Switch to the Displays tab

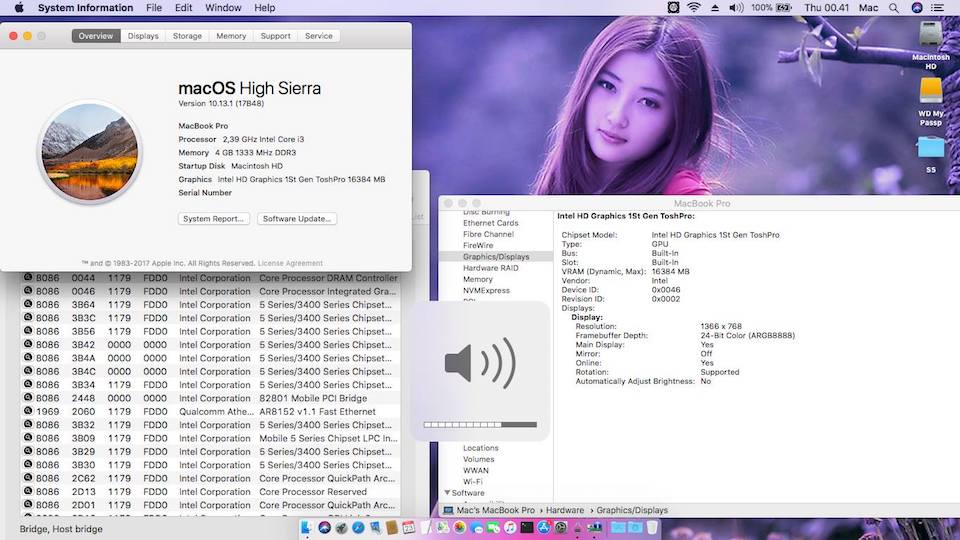(143, 36)
